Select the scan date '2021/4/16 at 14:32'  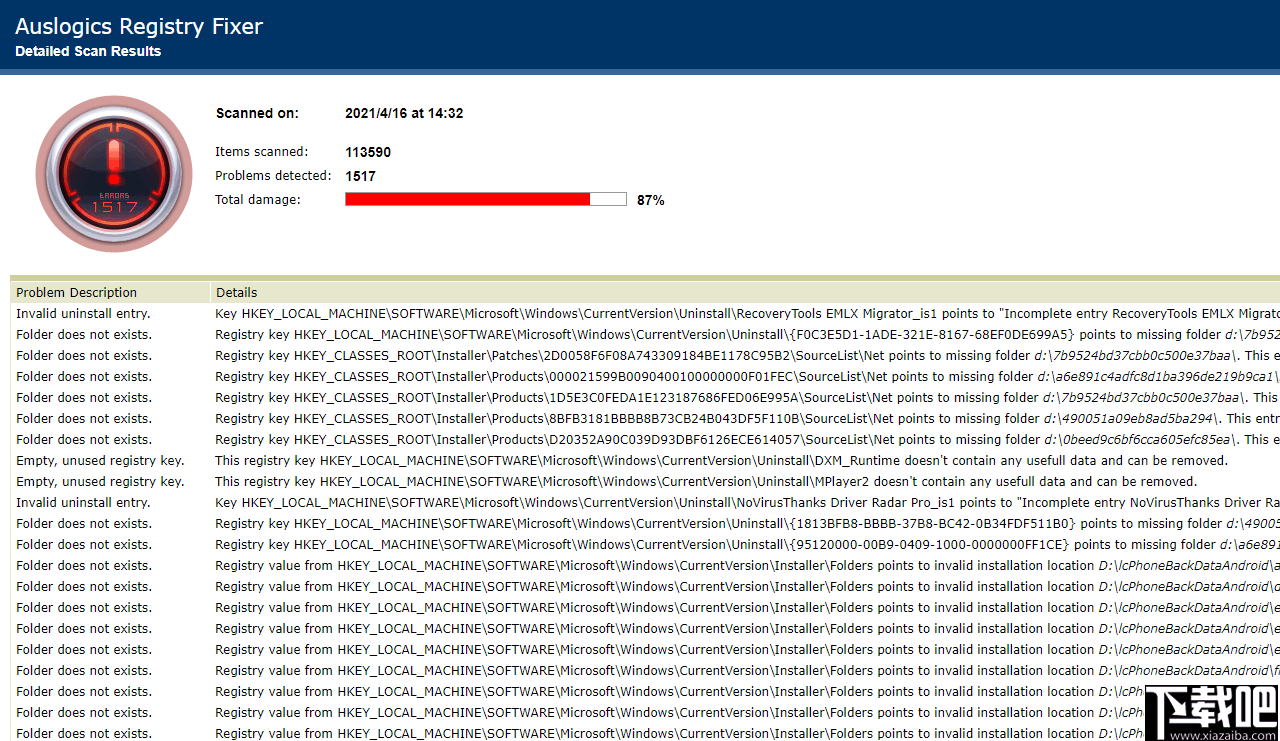pyautogui.click(x=404, y=113)
